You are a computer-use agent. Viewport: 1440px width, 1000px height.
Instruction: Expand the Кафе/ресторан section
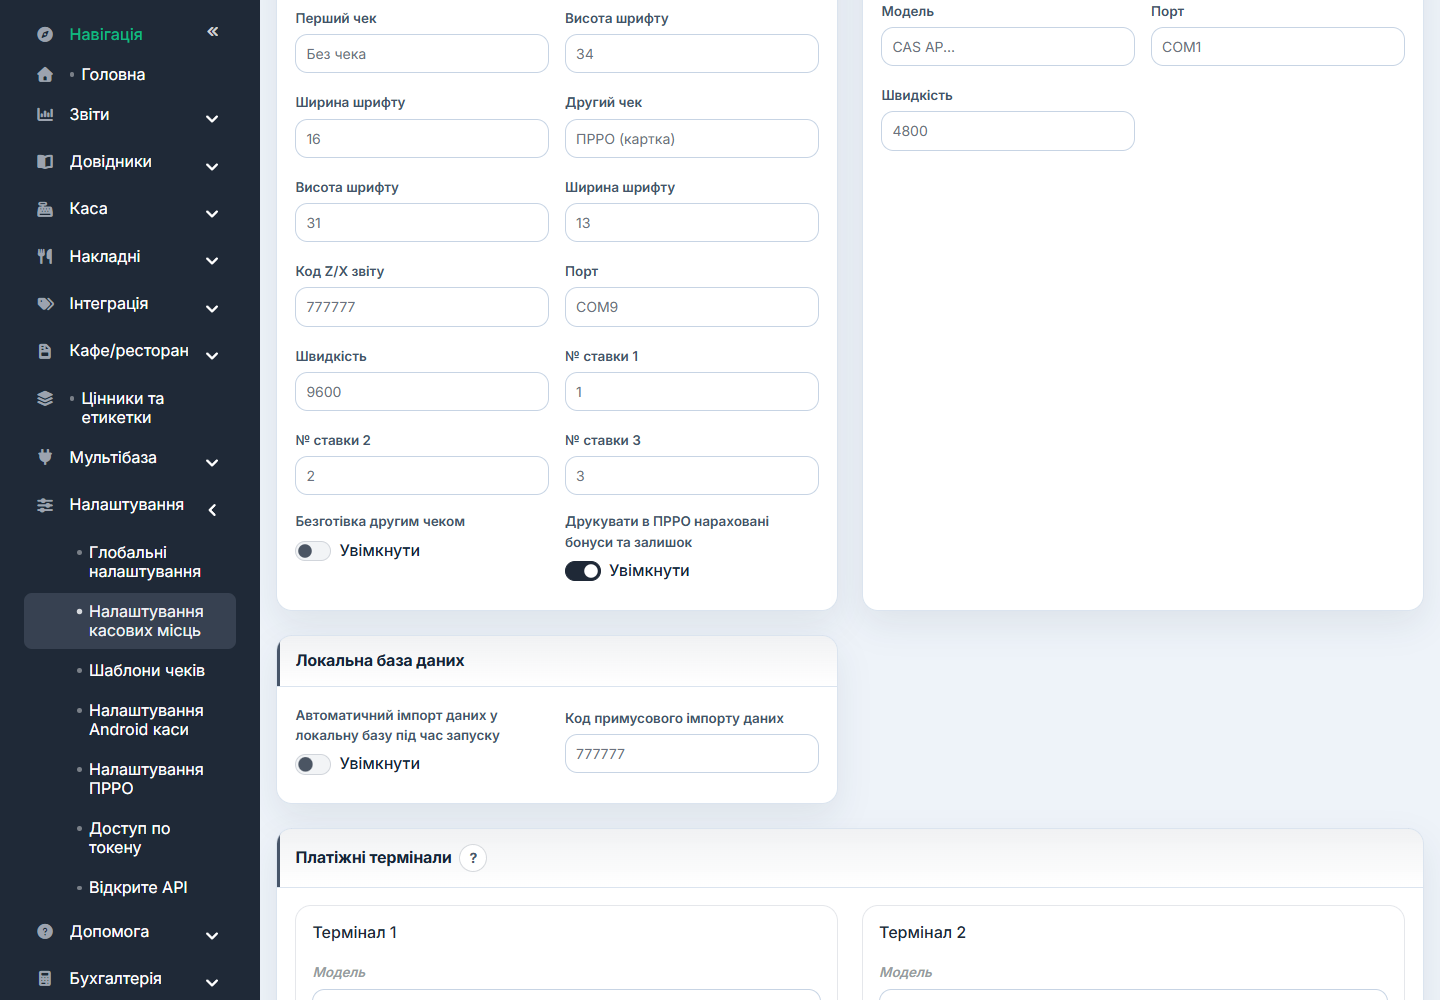(212, 355)
